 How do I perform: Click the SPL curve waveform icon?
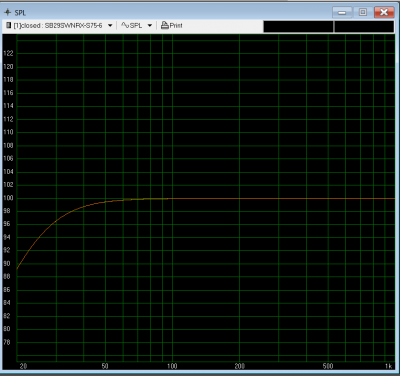[125, 25]
